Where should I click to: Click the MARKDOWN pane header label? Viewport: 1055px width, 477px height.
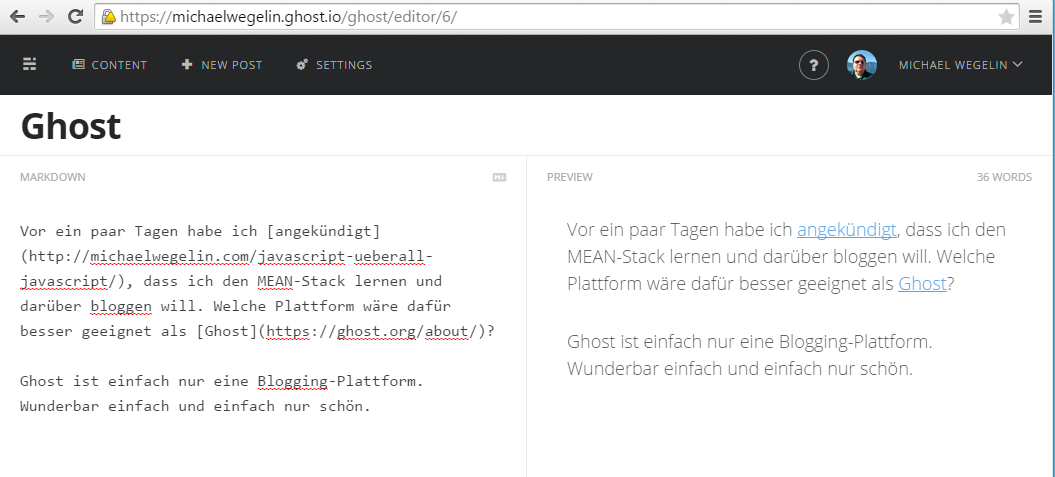(x=52, y=177)
